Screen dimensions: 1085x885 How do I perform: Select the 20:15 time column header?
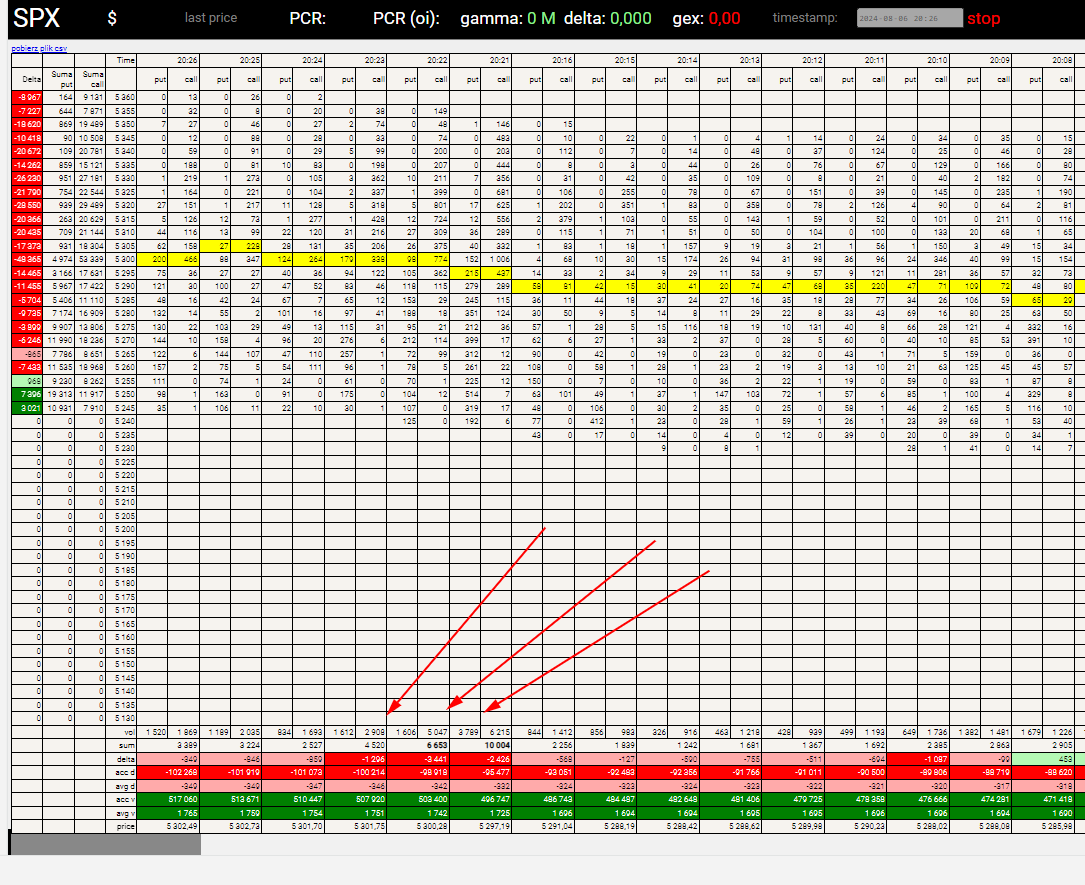(x=605, y=60)
